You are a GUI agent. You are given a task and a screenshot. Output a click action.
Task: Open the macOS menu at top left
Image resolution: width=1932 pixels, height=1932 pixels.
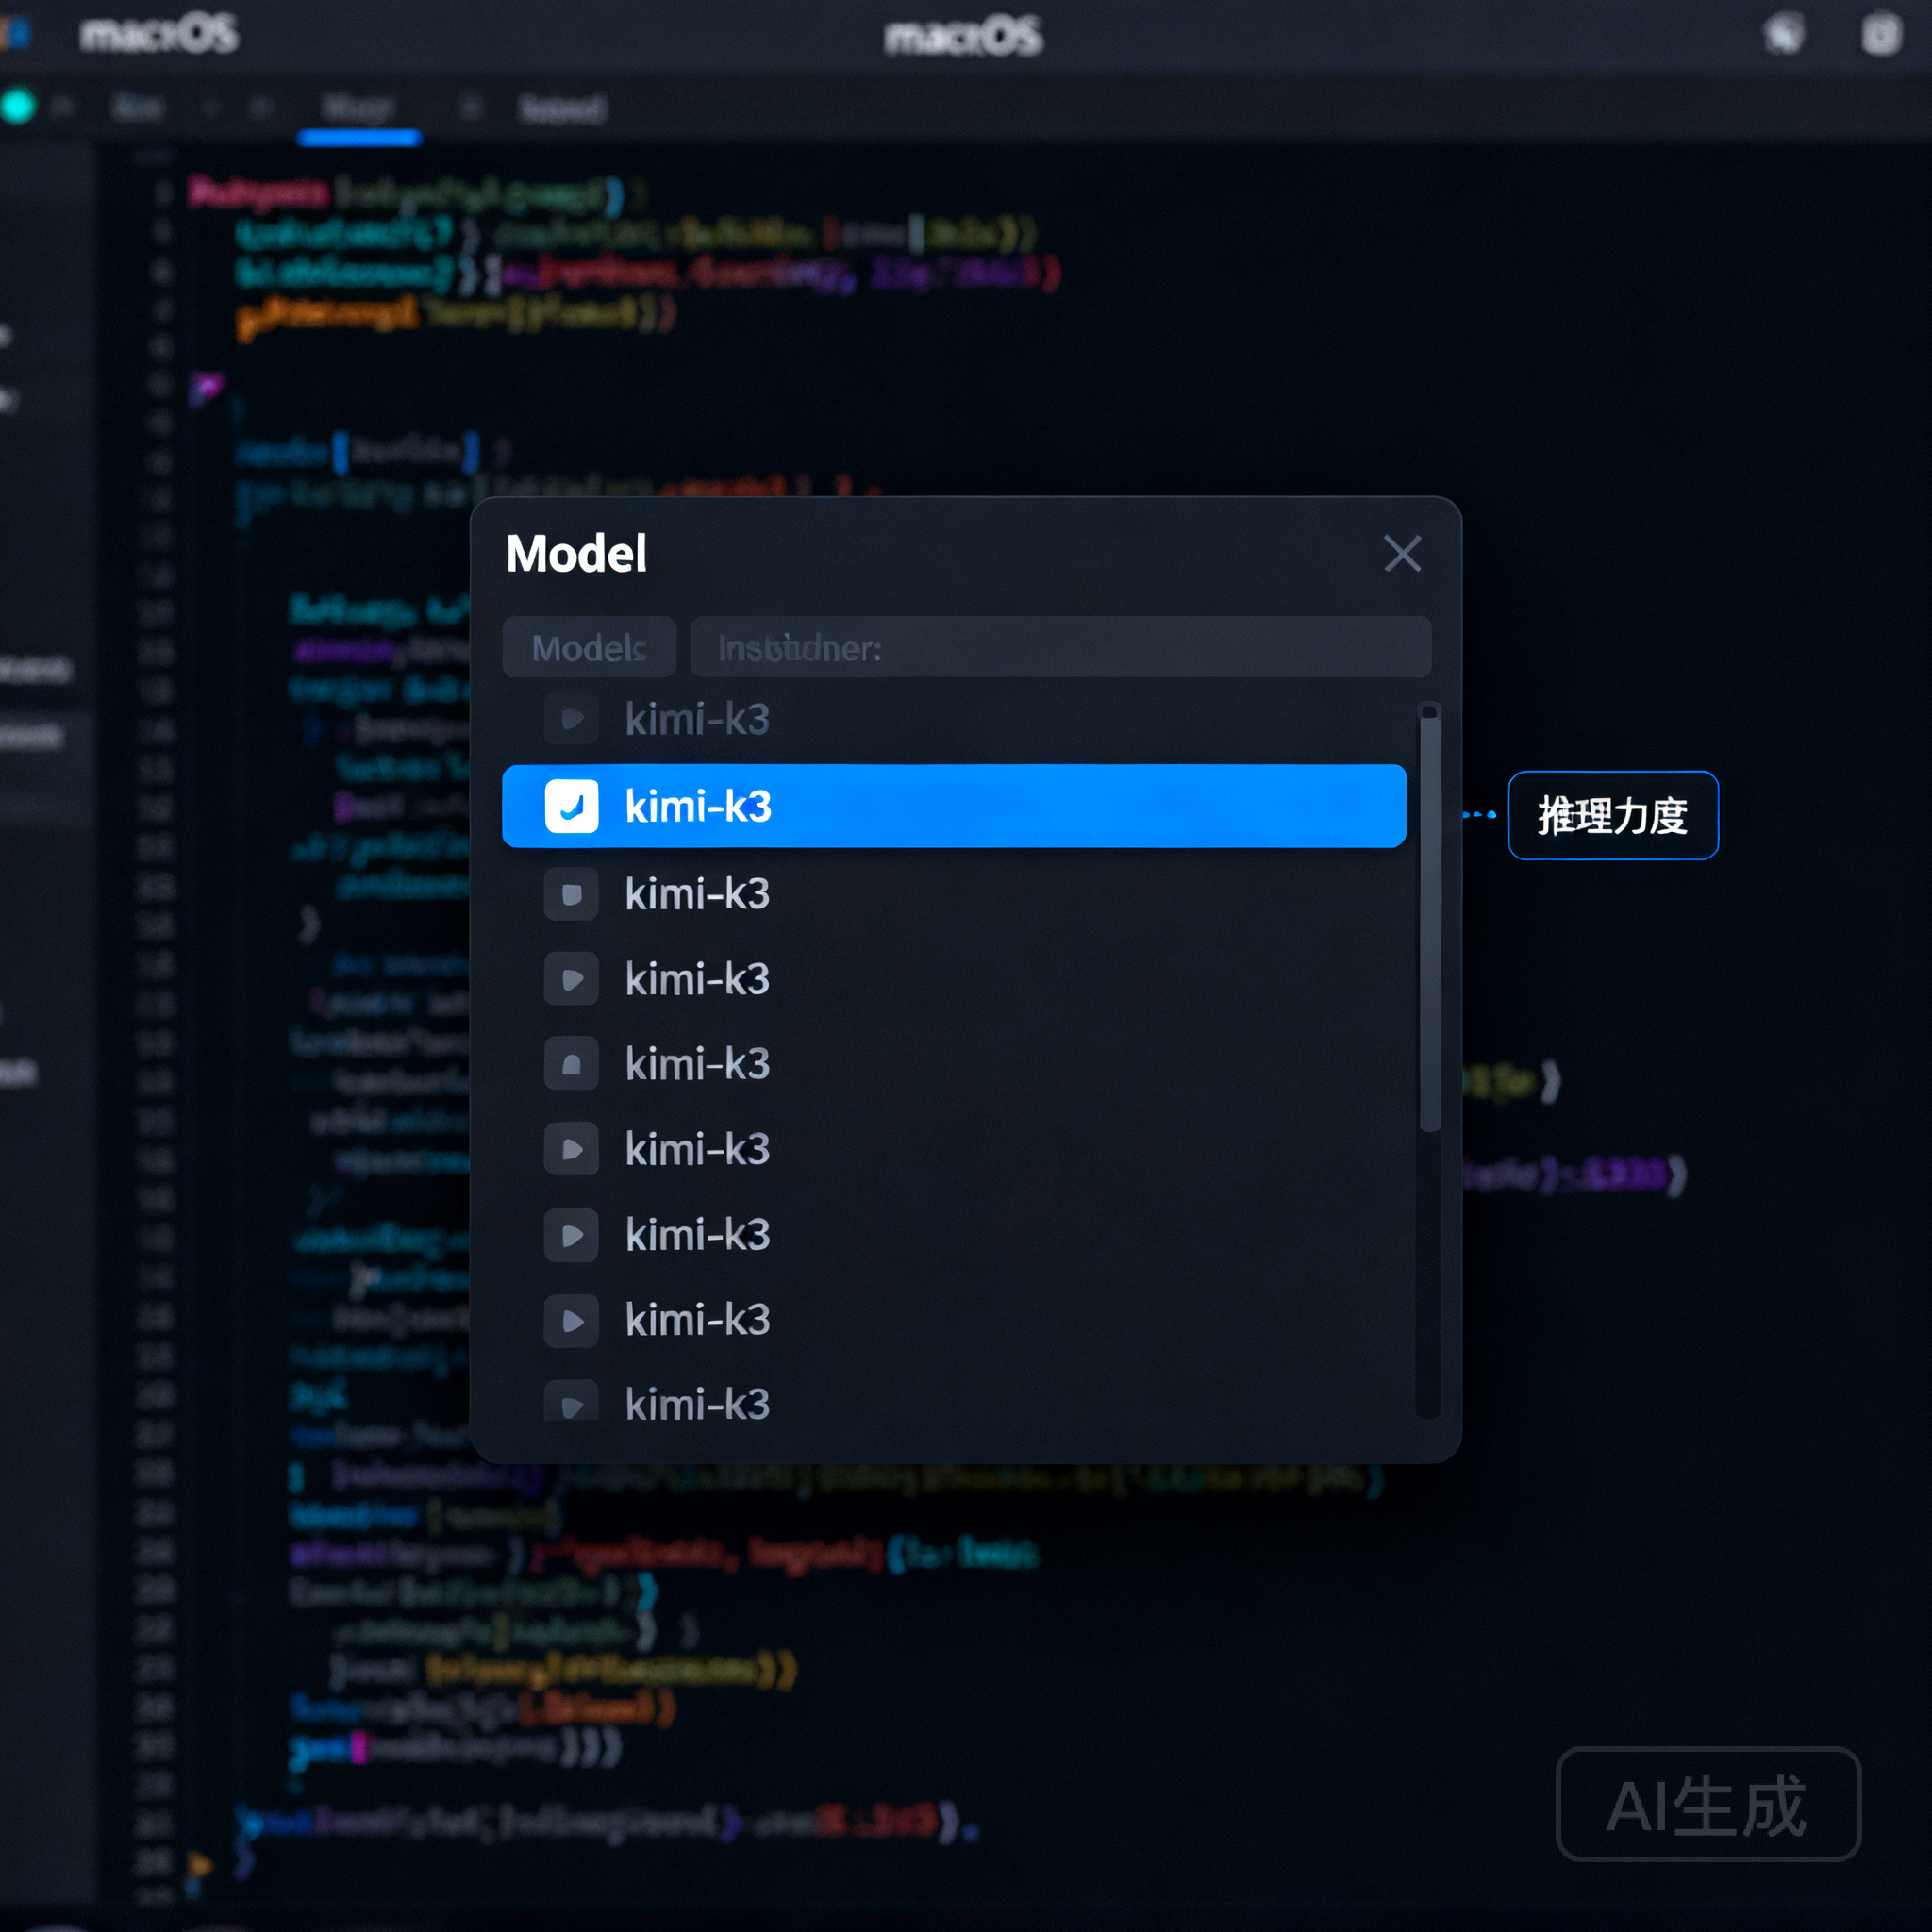pos(159,35)
